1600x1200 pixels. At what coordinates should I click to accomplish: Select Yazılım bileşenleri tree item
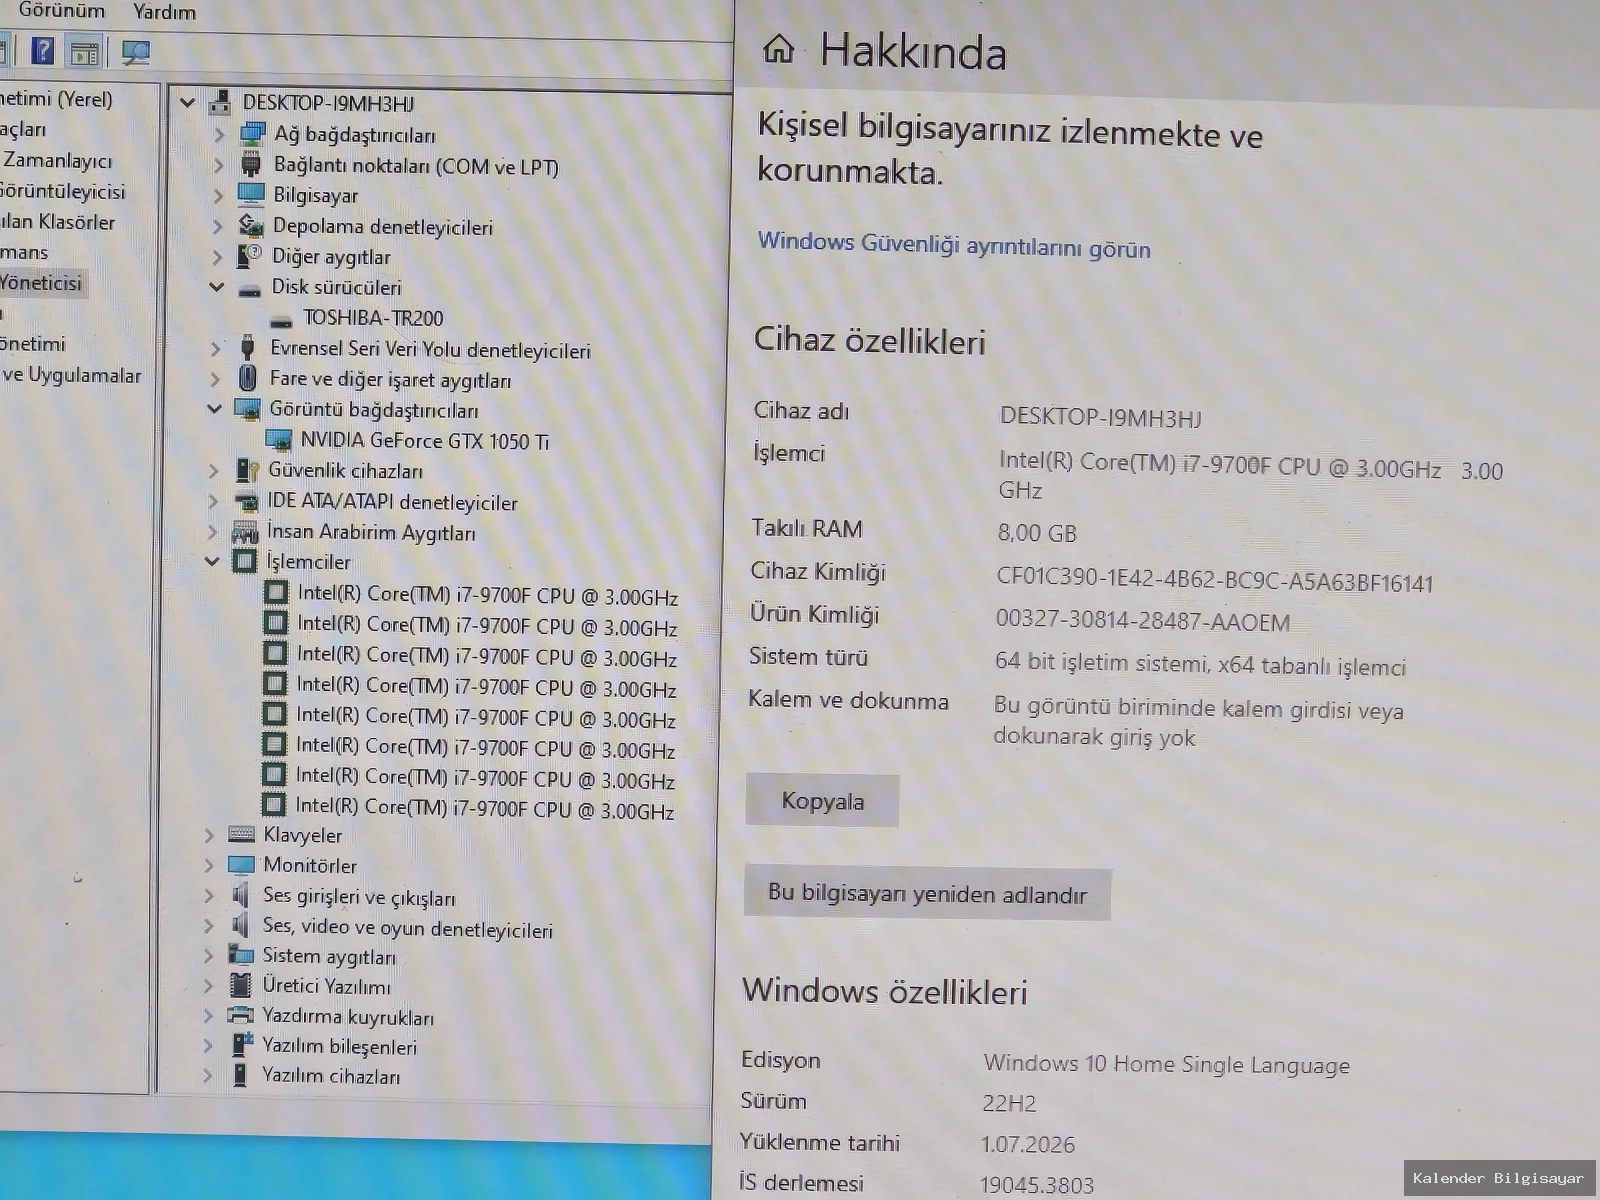339,1046
